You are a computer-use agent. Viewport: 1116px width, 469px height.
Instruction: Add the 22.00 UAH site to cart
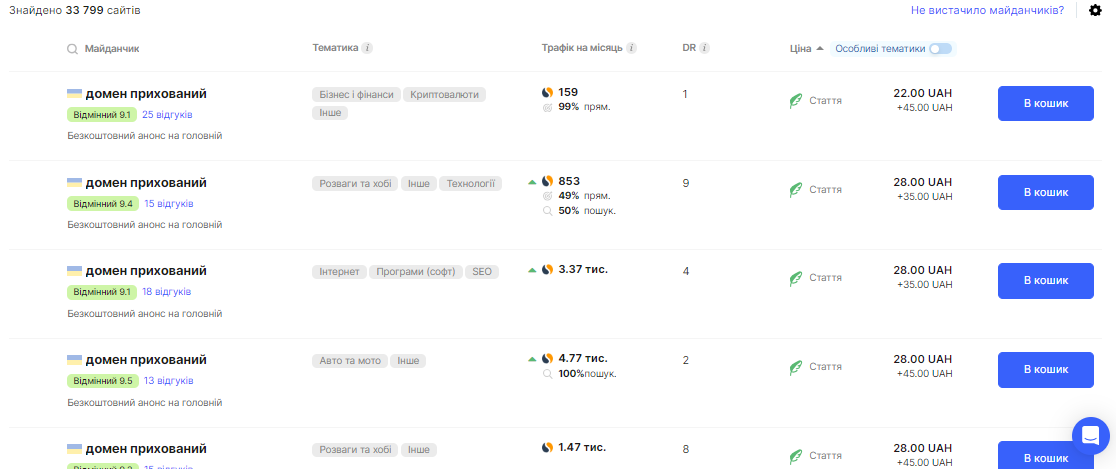[x=1046, y=104]
